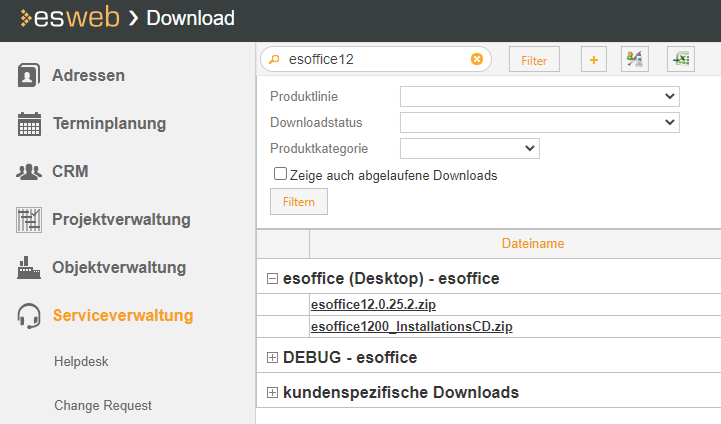The width and height of the screenshot is (721, 424).
Task: Click the user edit toolbar icon
Action: point(635,59)
